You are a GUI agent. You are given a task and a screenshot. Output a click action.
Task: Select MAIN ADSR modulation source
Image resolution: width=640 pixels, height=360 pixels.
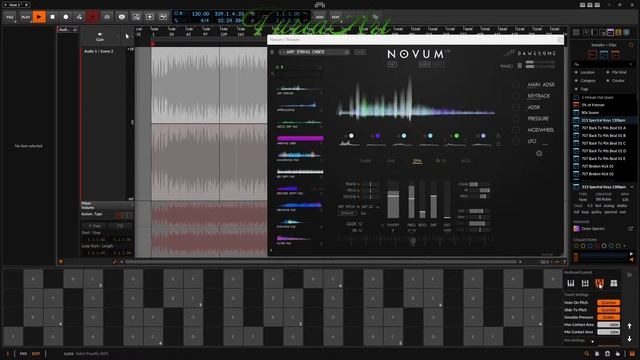point(541,84)
